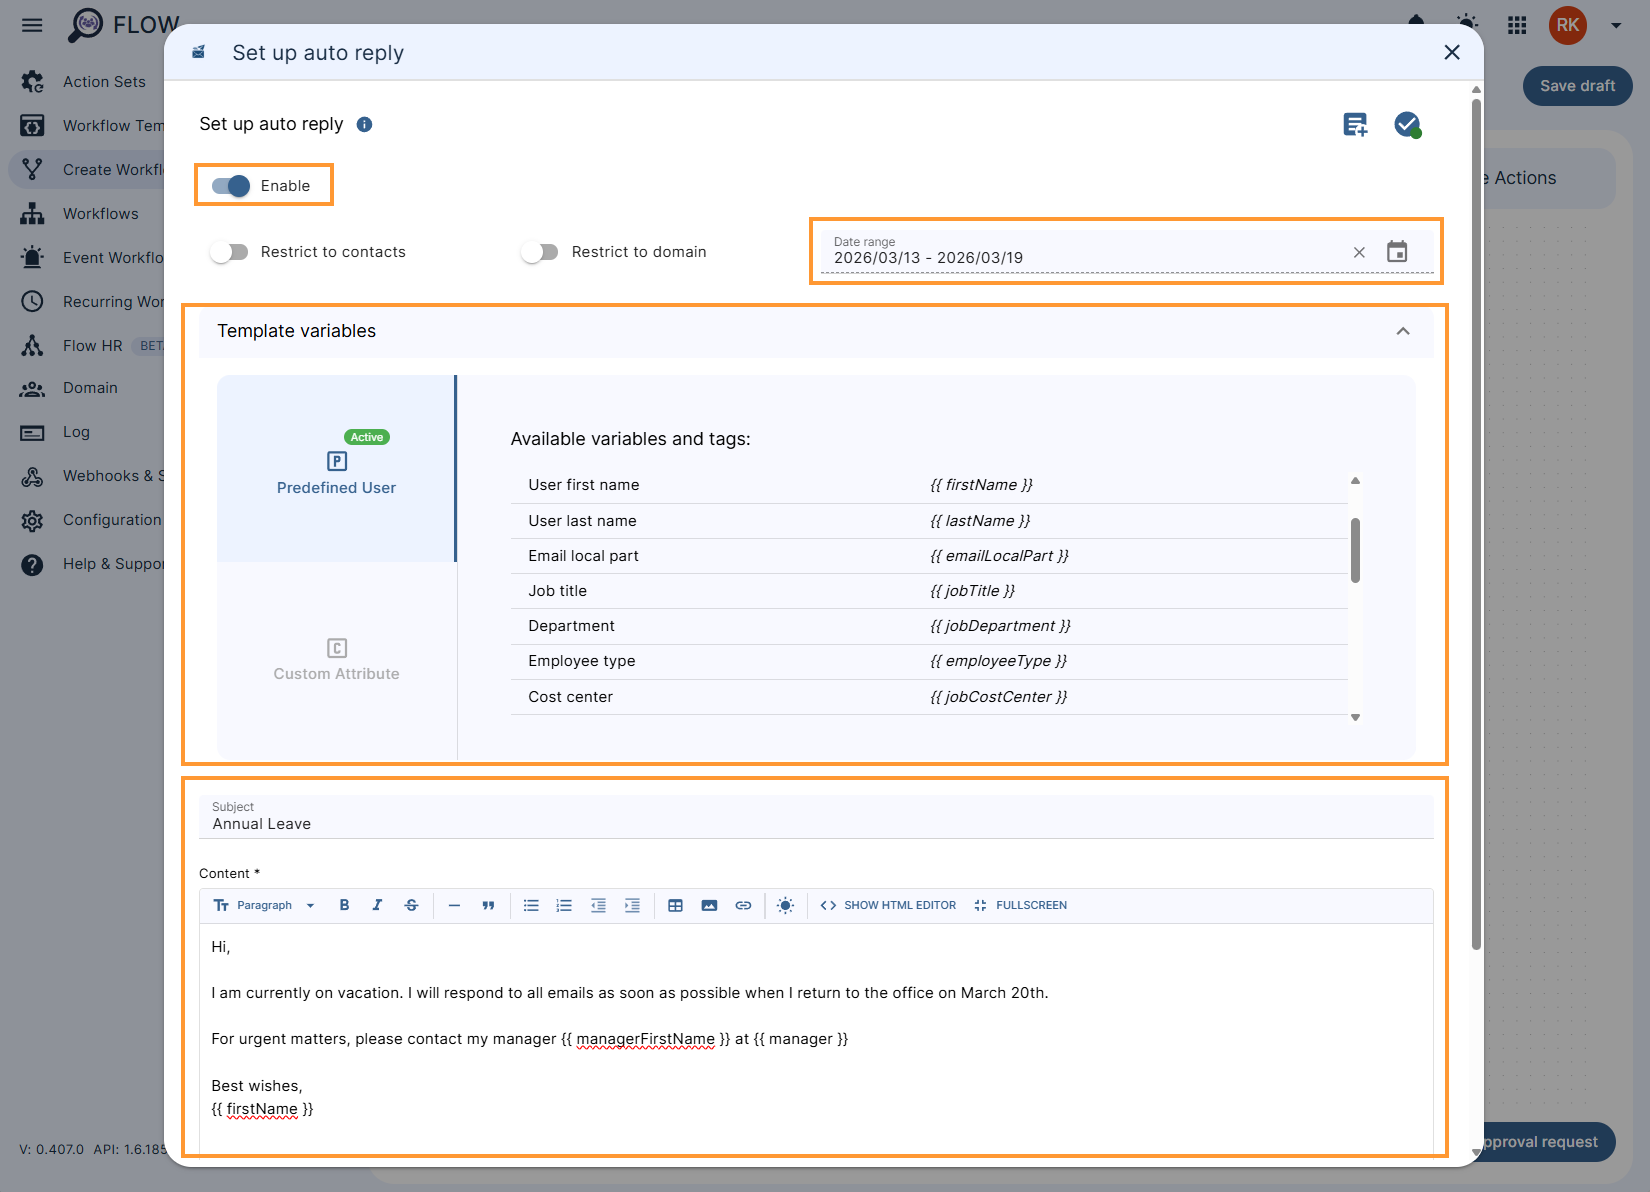Insert a hyperlink into the reply text
The image size is (1650, 1192).
[x=743, y=905]
